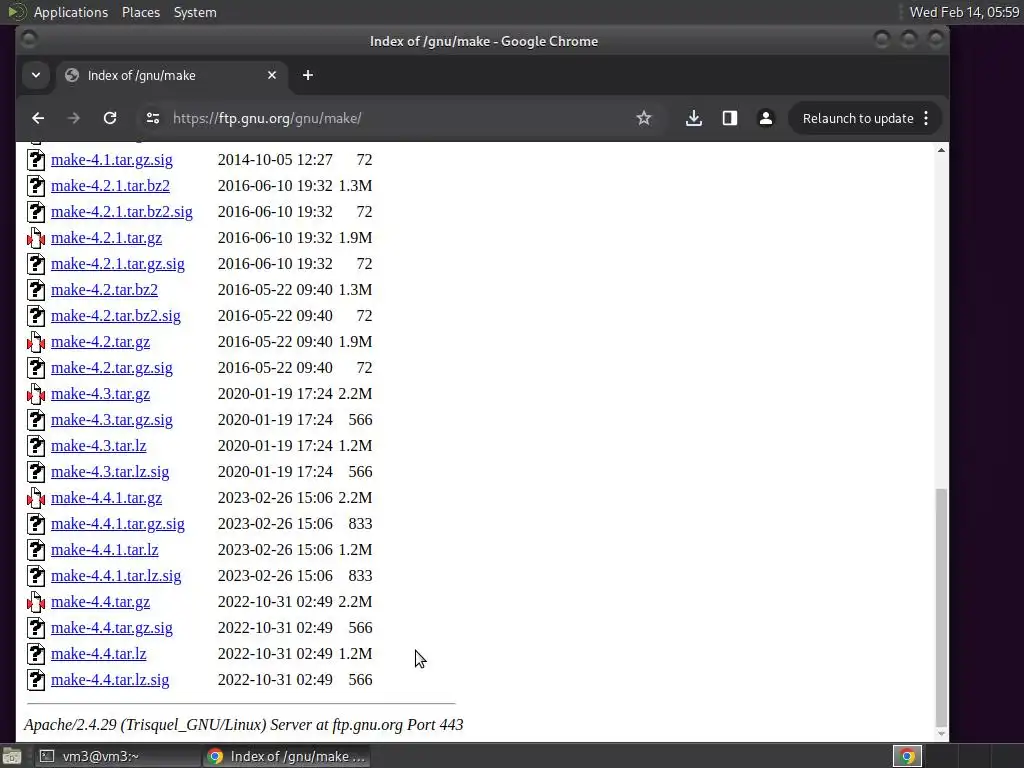The height and width of the screenshot is (768, 1024).
Task: Toggle the Chrome side panel
Action: pos(729,118)
